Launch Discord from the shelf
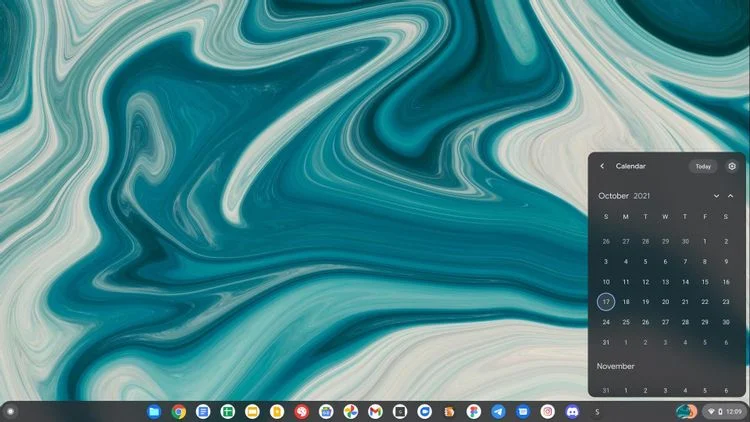 click(x=572, y=411)
